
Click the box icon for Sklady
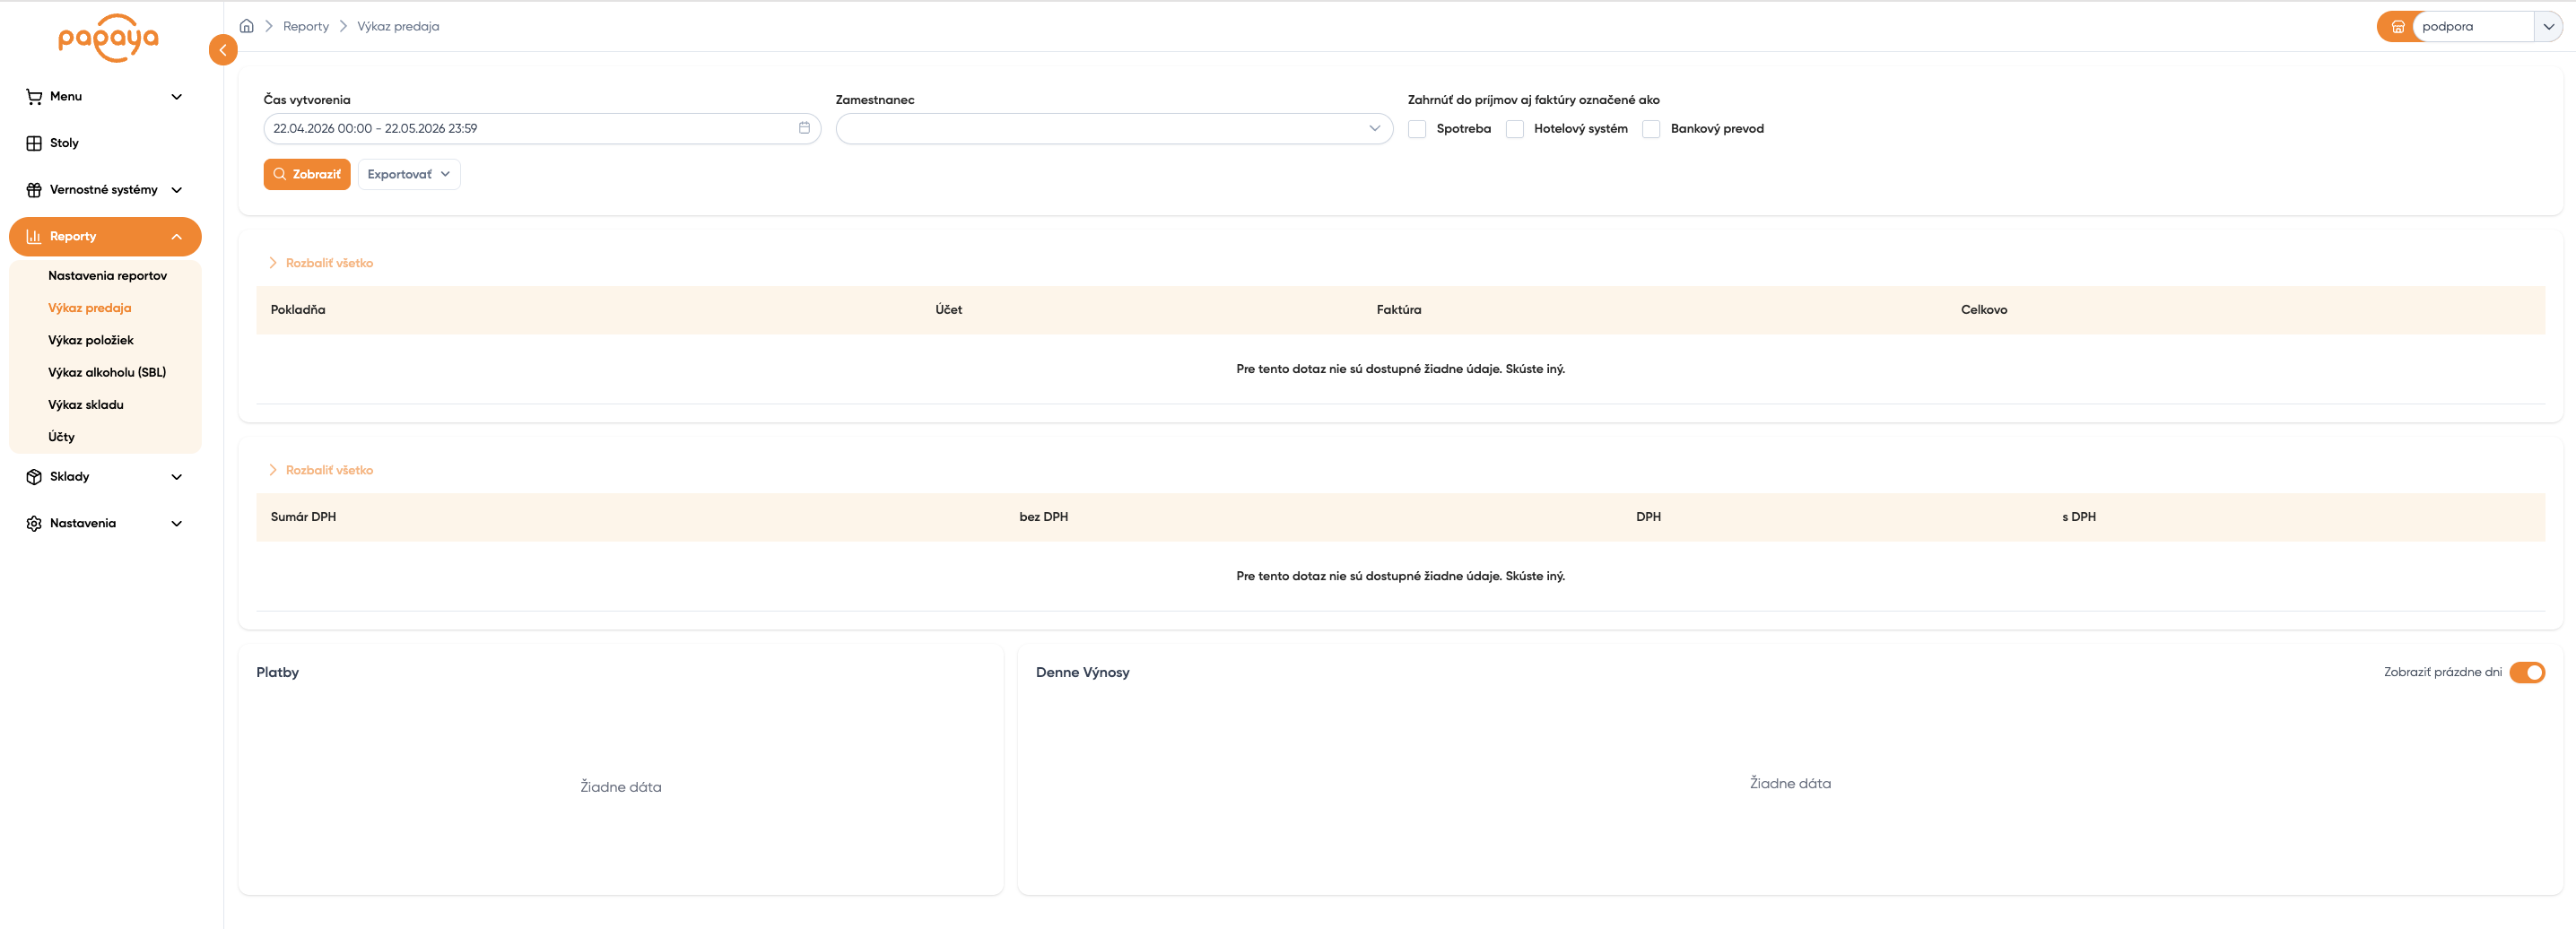(34, 477)
